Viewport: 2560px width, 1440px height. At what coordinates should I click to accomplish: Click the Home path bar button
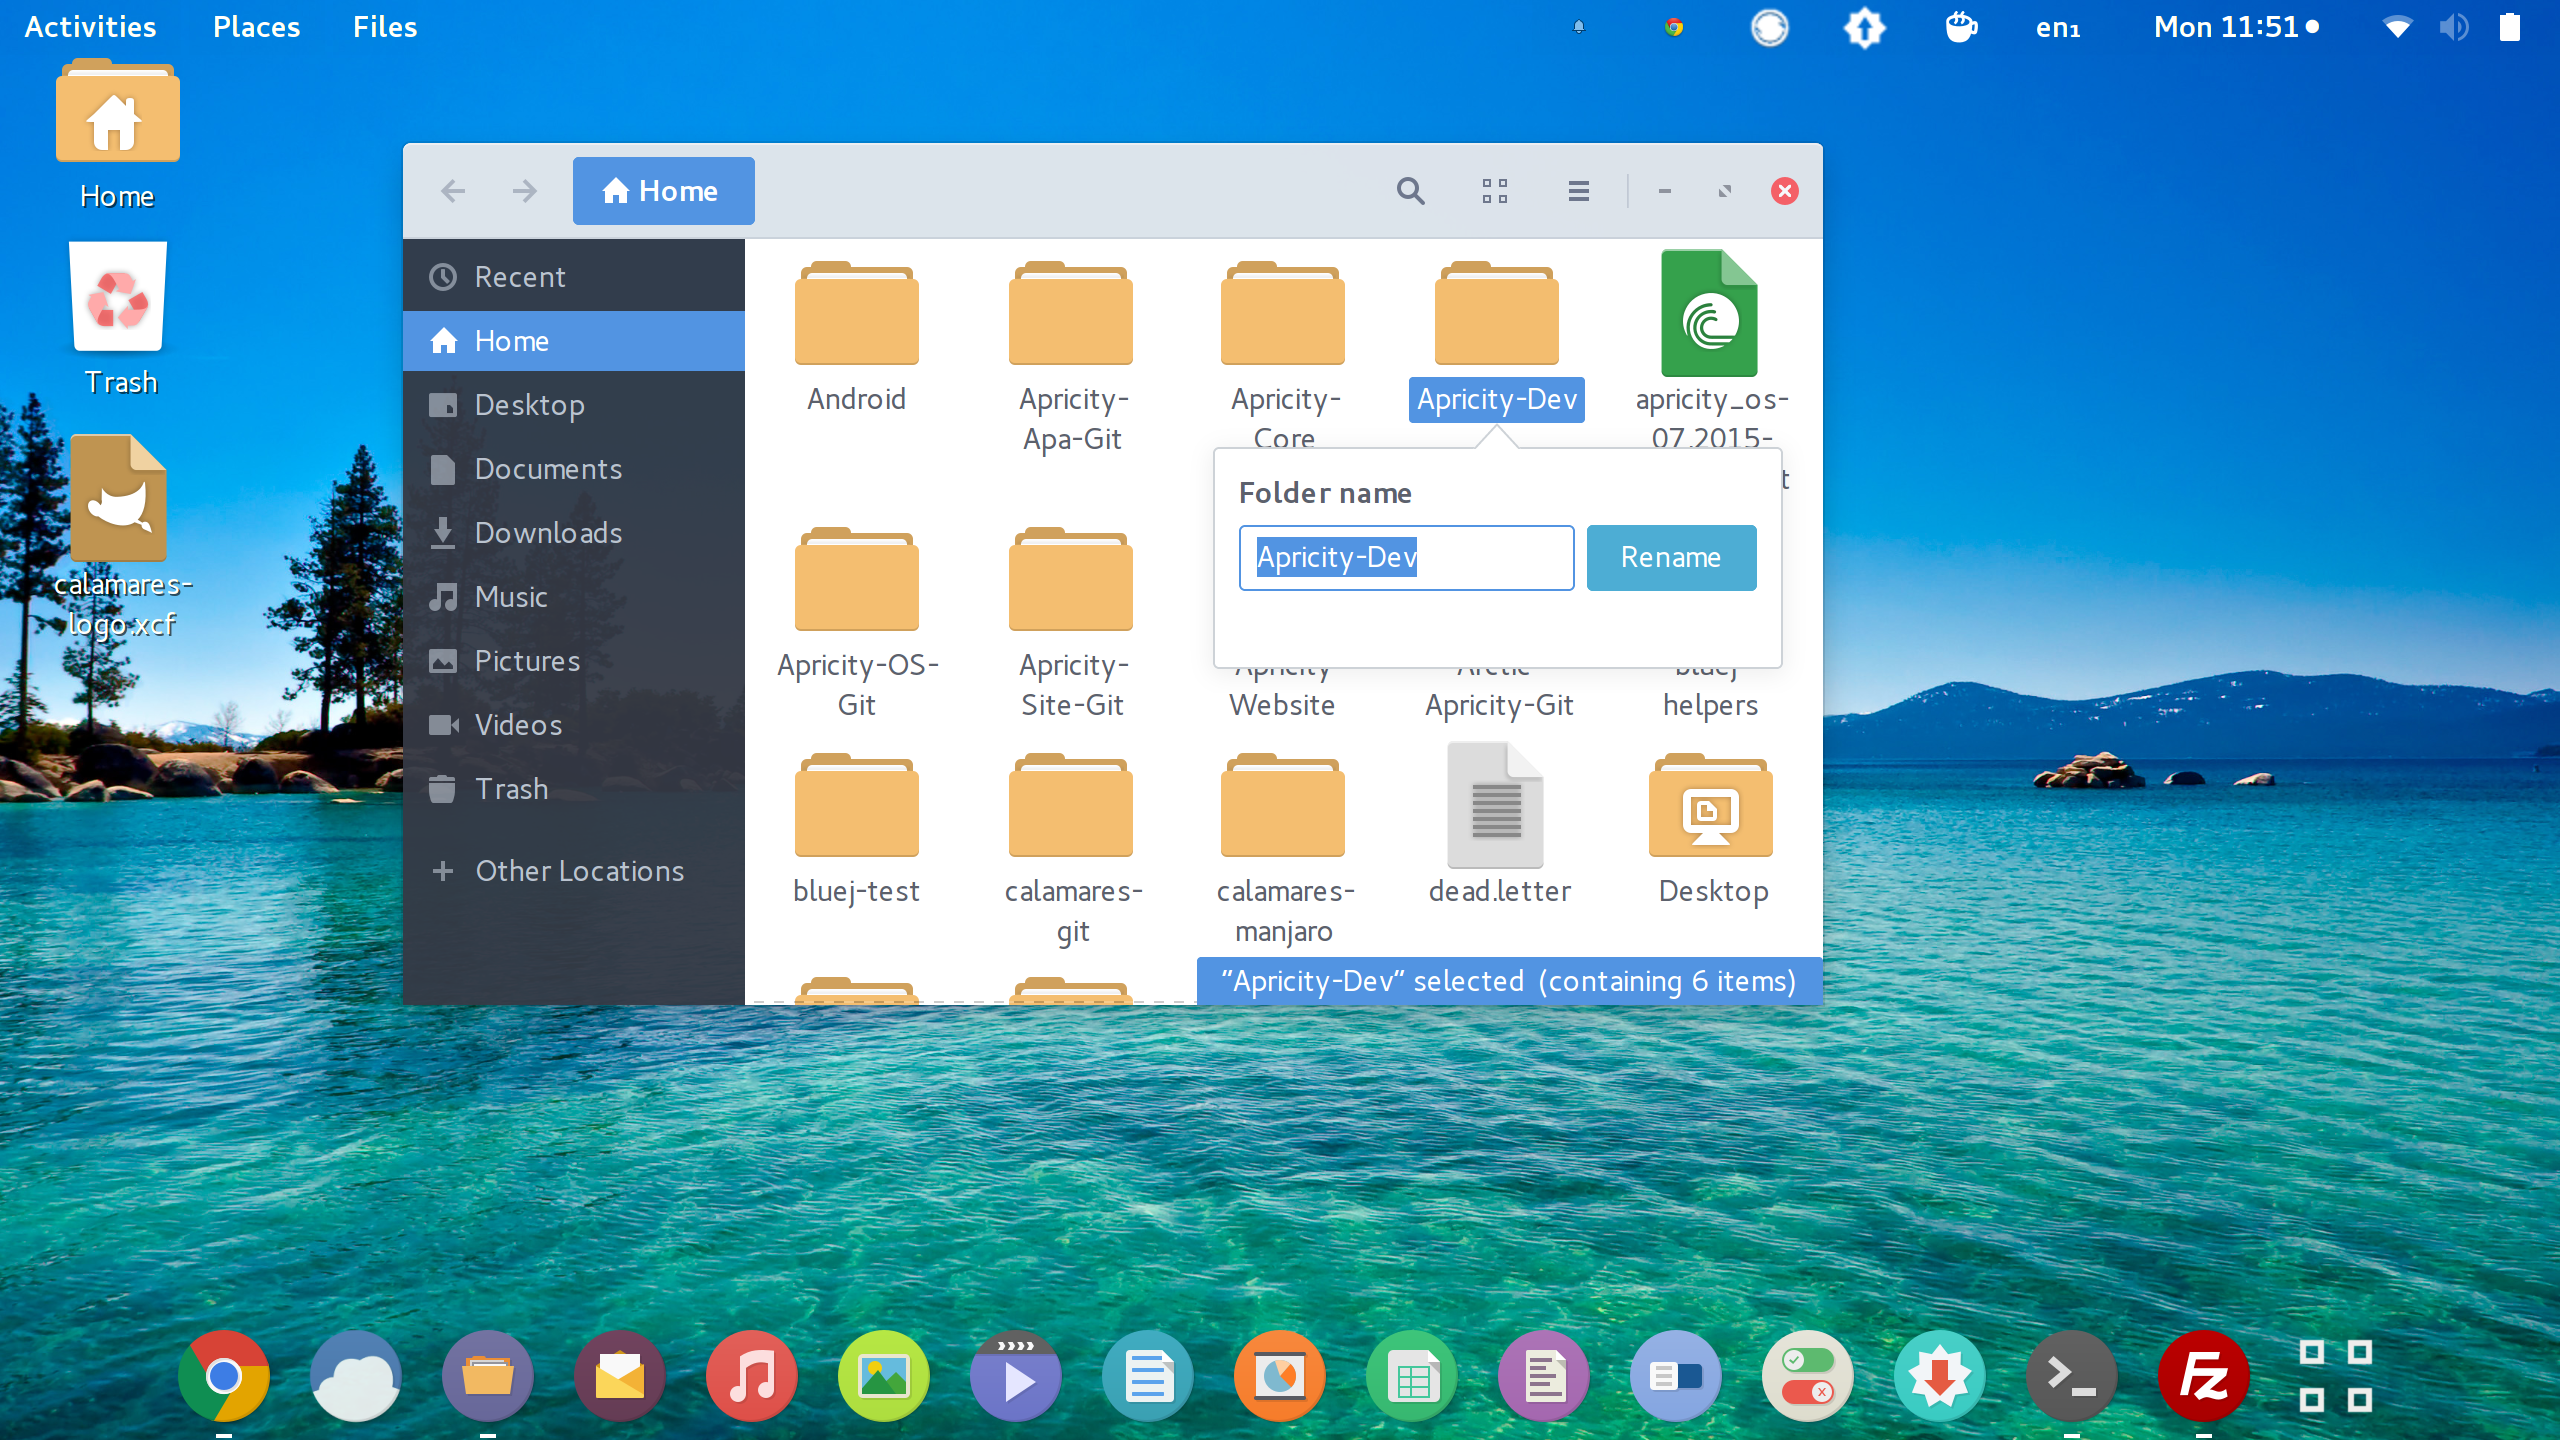pos(663,191)
